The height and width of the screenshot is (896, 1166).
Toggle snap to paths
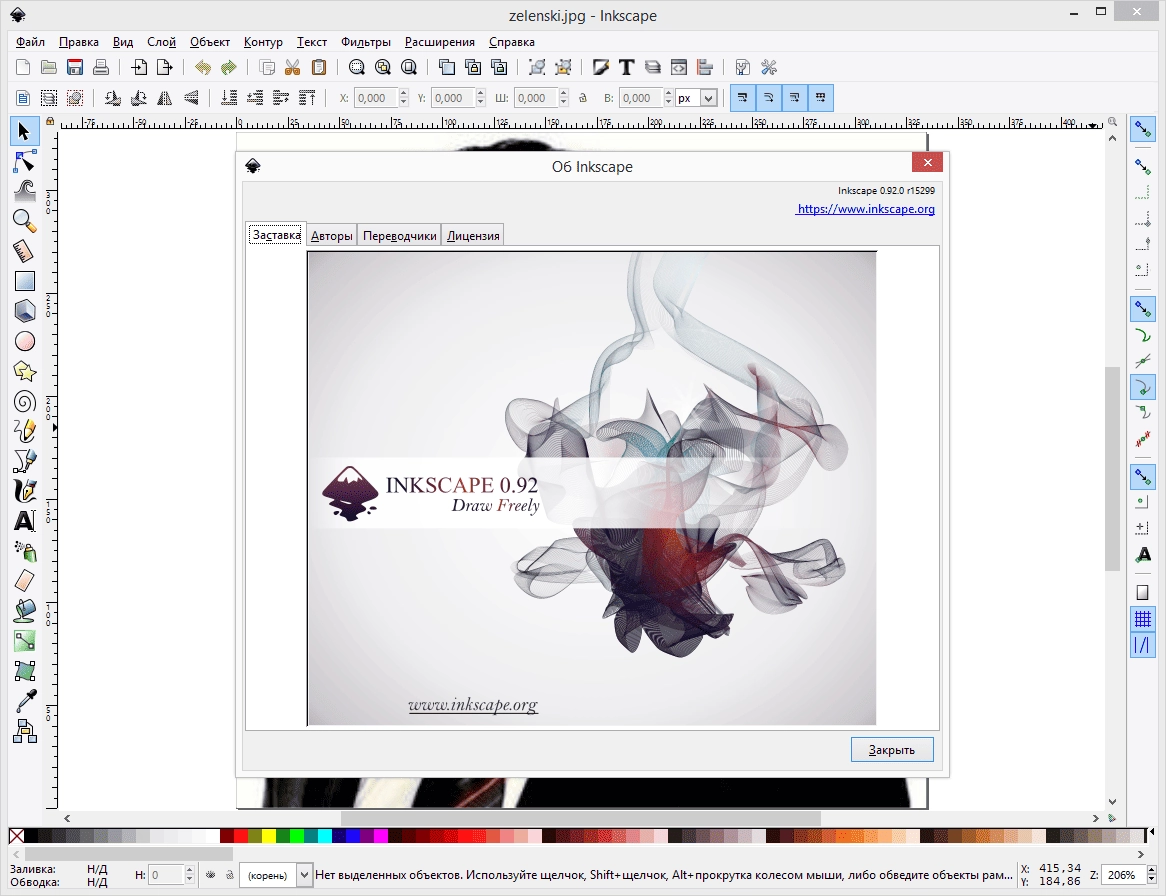(x=1143, y=336)
